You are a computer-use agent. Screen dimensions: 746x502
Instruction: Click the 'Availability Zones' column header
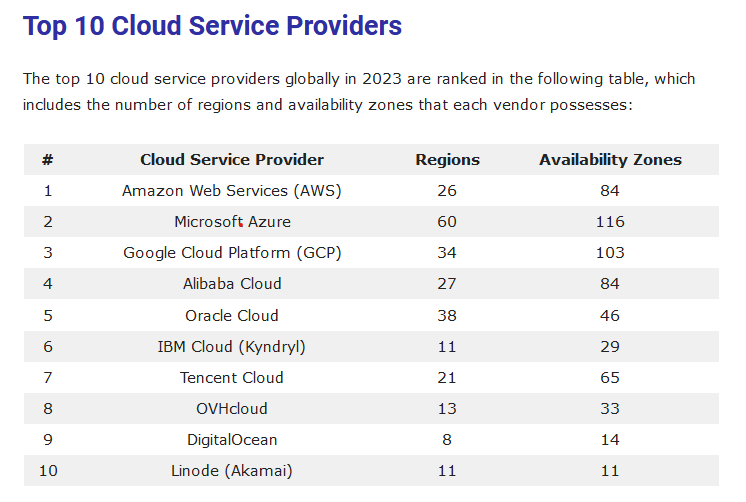pos(610,160)
